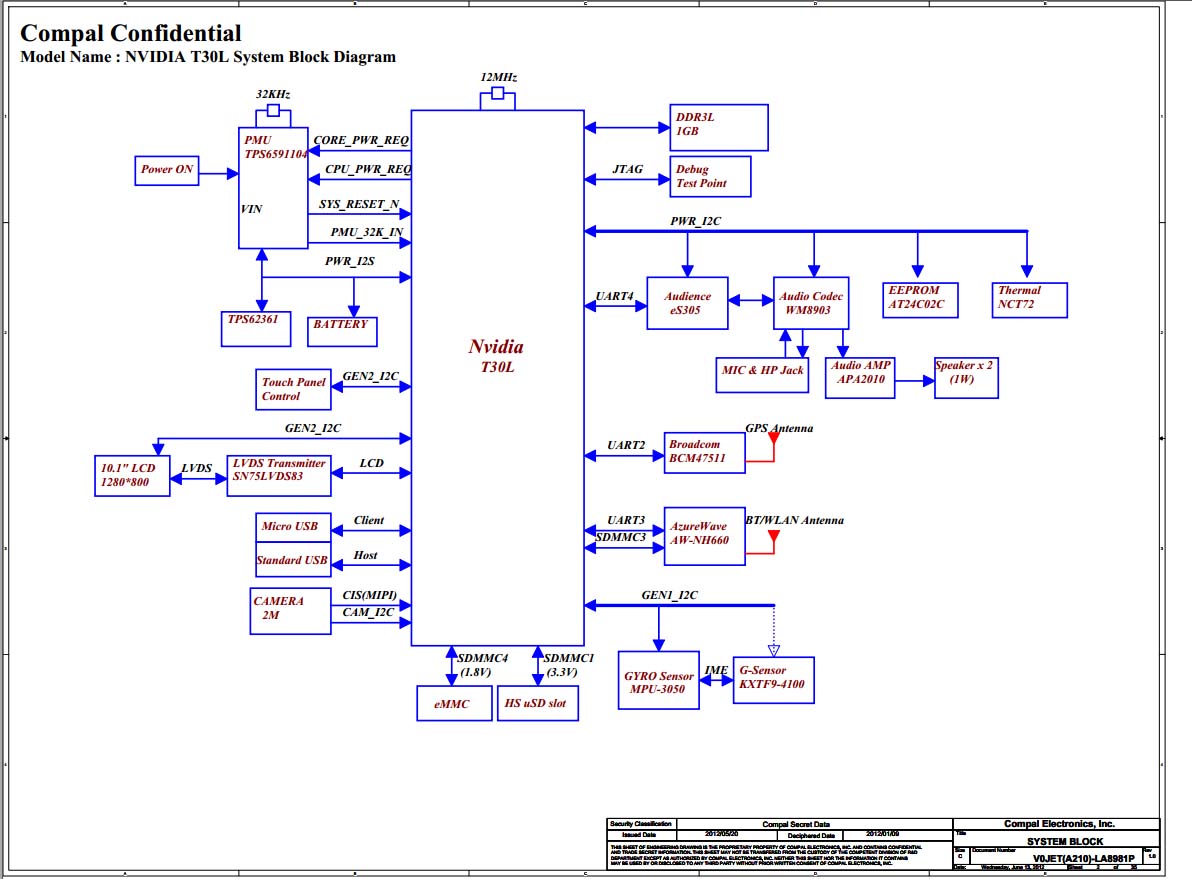Click the VIN label inside the PMU block
Image resolution: width=1192 pixels, height=879 pixels.
click(x=252, y=209)
